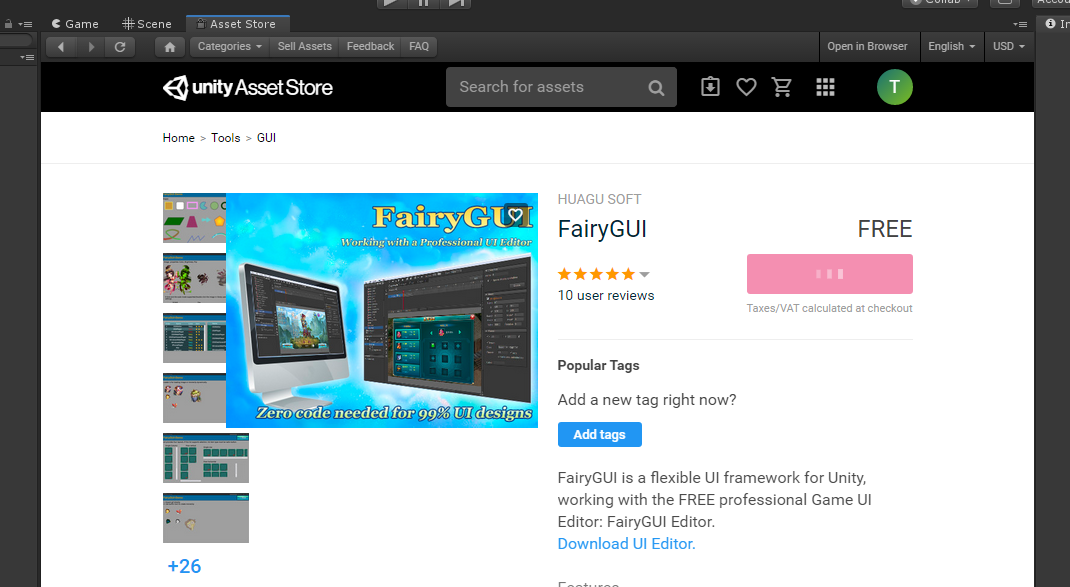The height and width of the screenshot is (587, 1070).
Task: Click Open in Browser
Action: tap(867, 46)
